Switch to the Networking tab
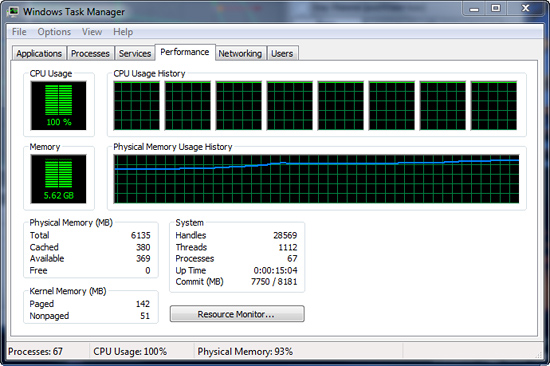The image size is (550, 366). tap(240, 53)
